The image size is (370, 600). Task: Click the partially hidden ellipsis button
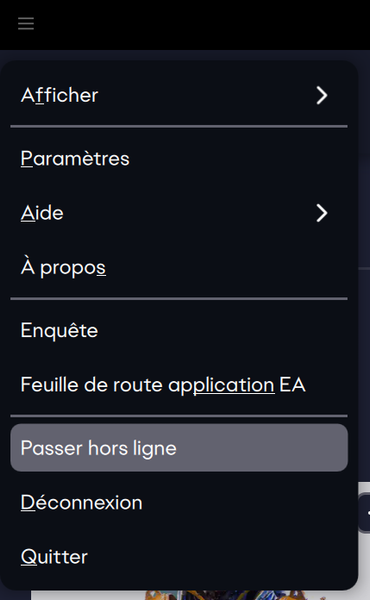[x=365, y=512]
